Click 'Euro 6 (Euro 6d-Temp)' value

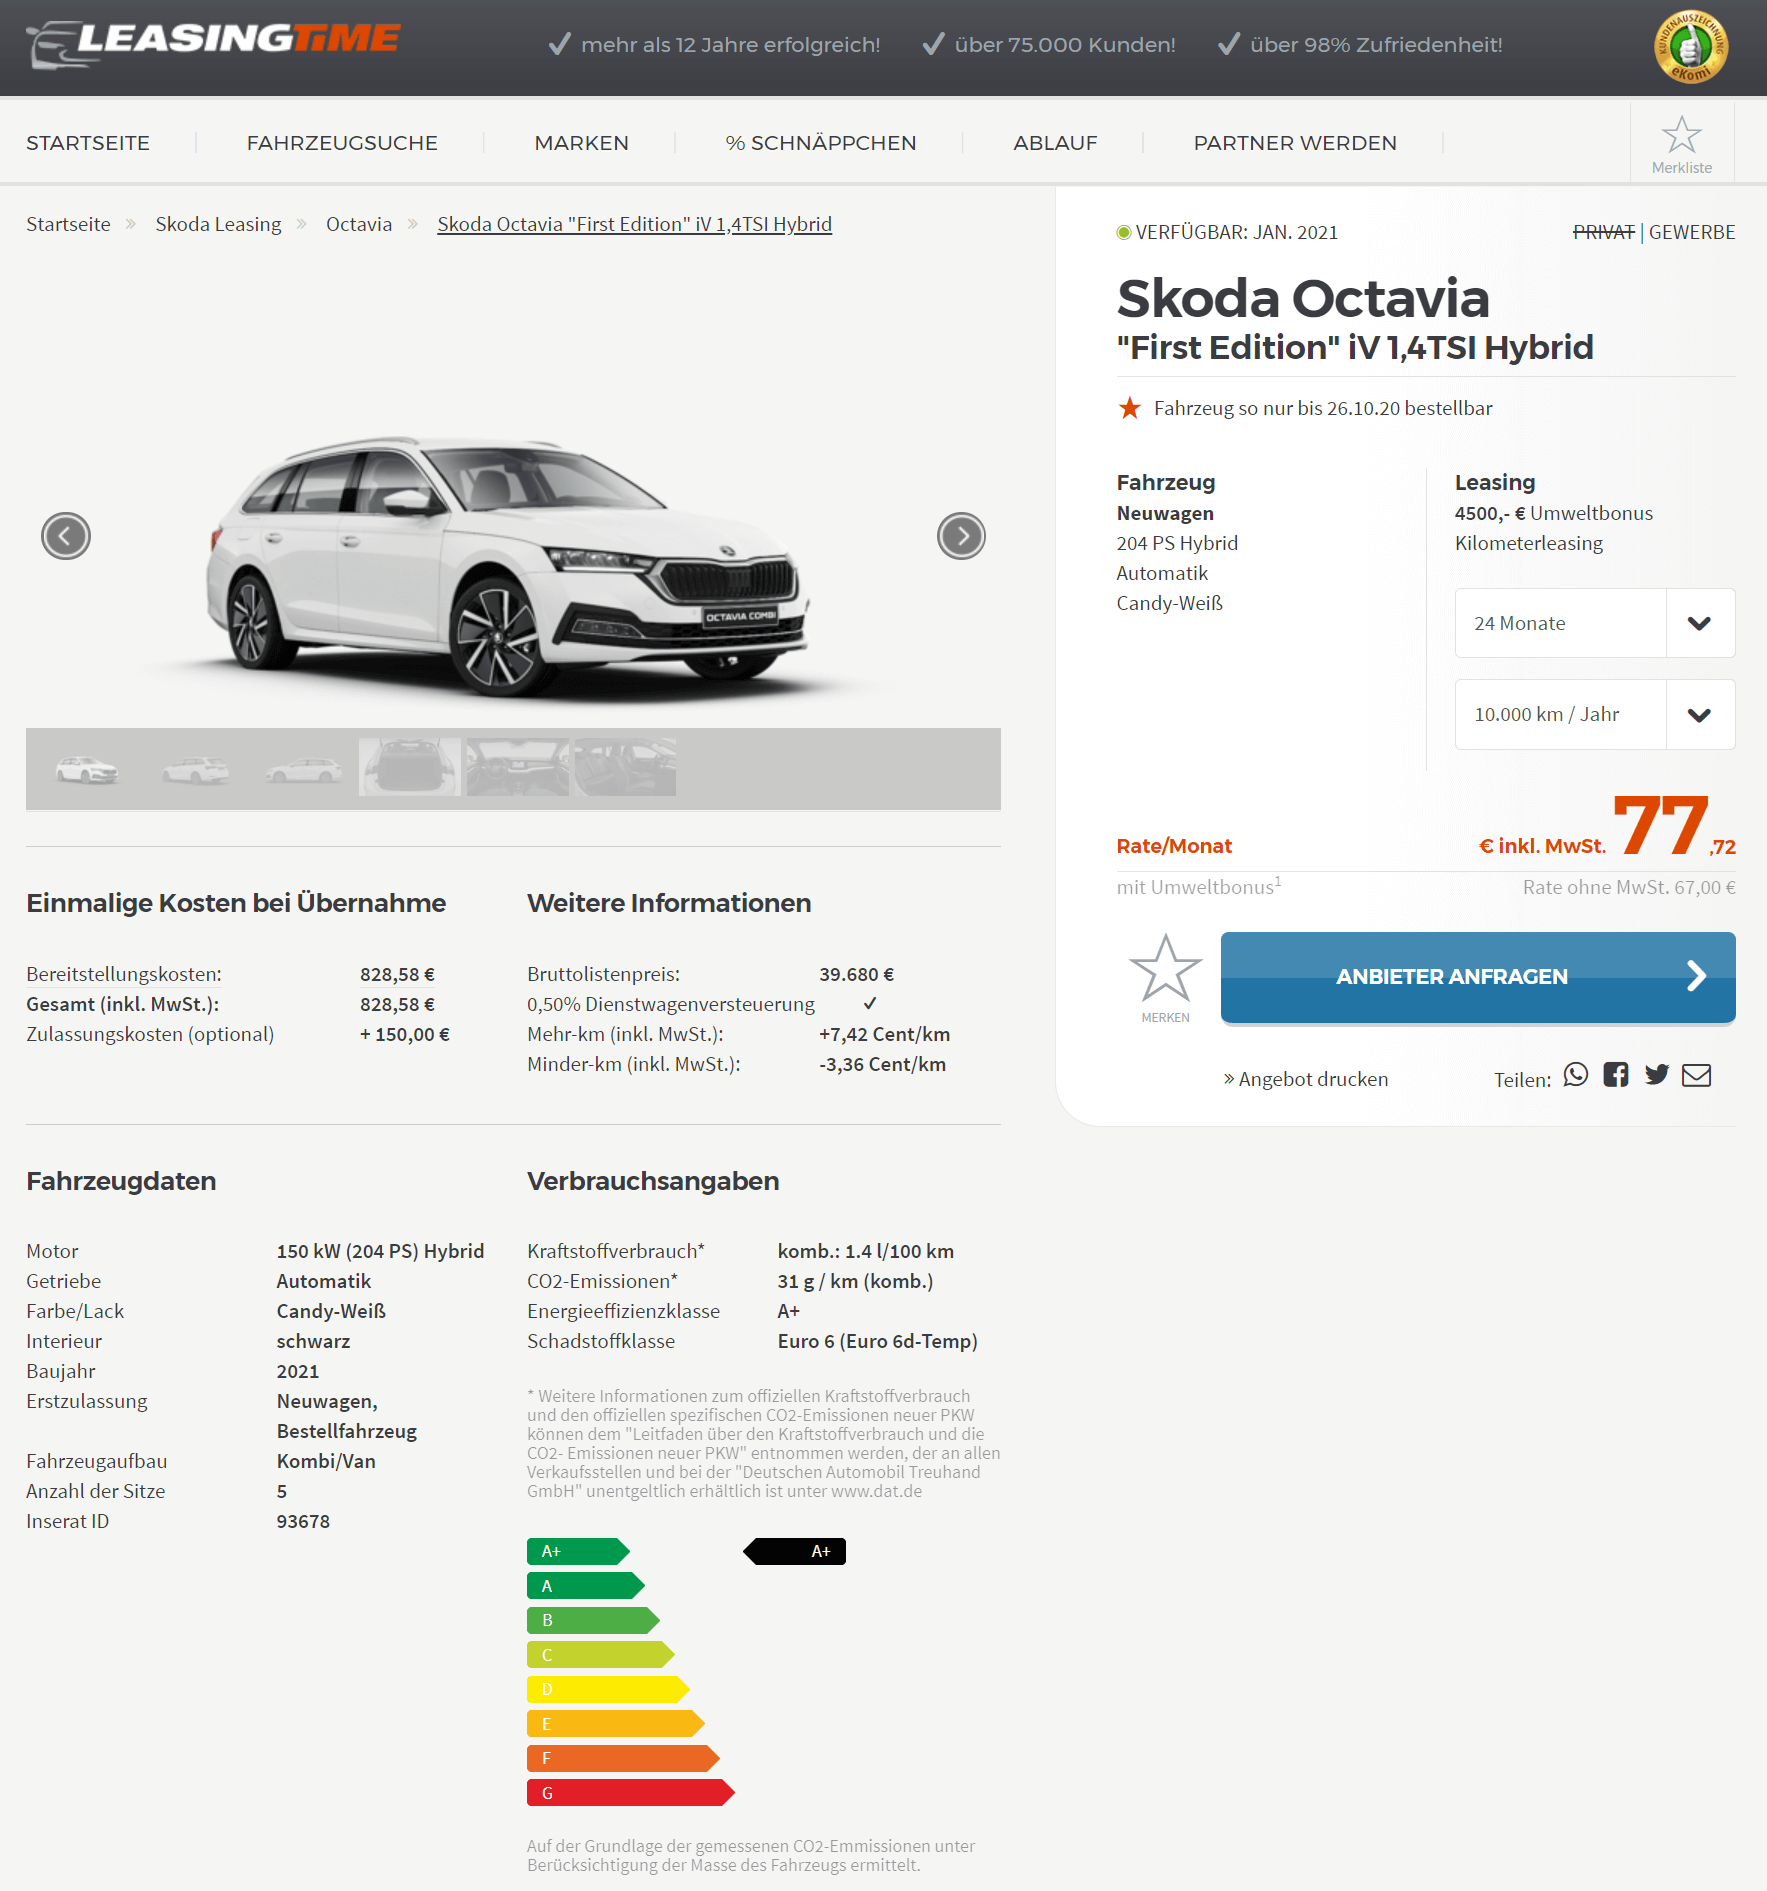pos(877,1341)
